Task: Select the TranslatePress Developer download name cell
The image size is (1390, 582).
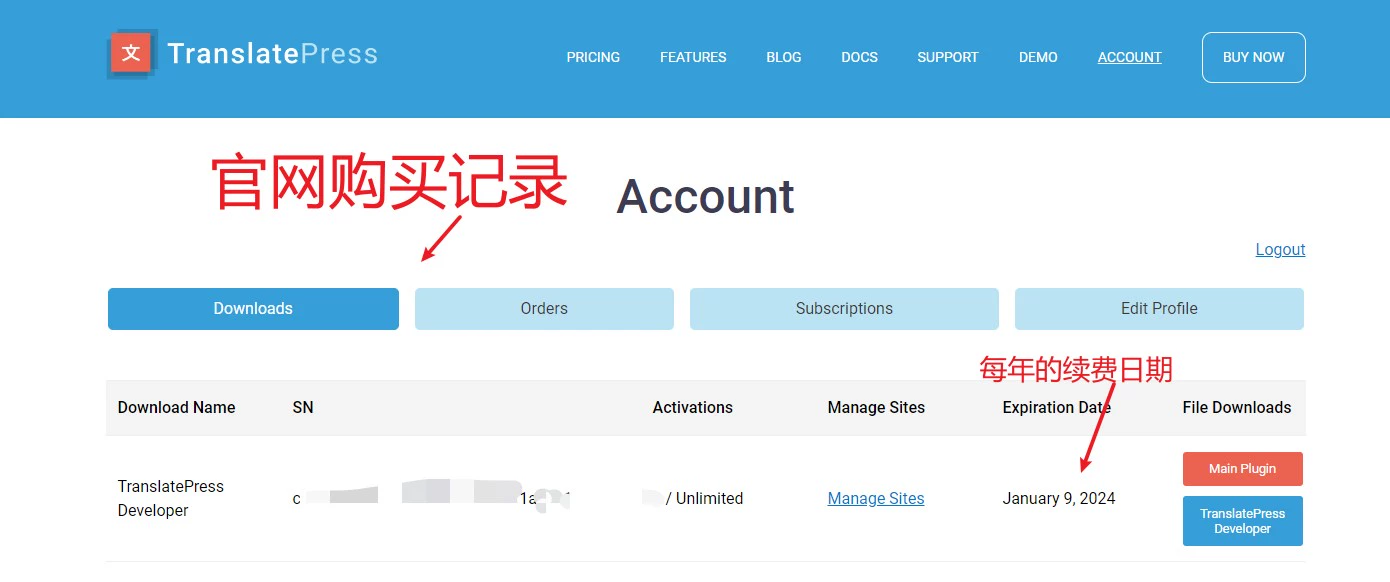Action: point(171,498)
